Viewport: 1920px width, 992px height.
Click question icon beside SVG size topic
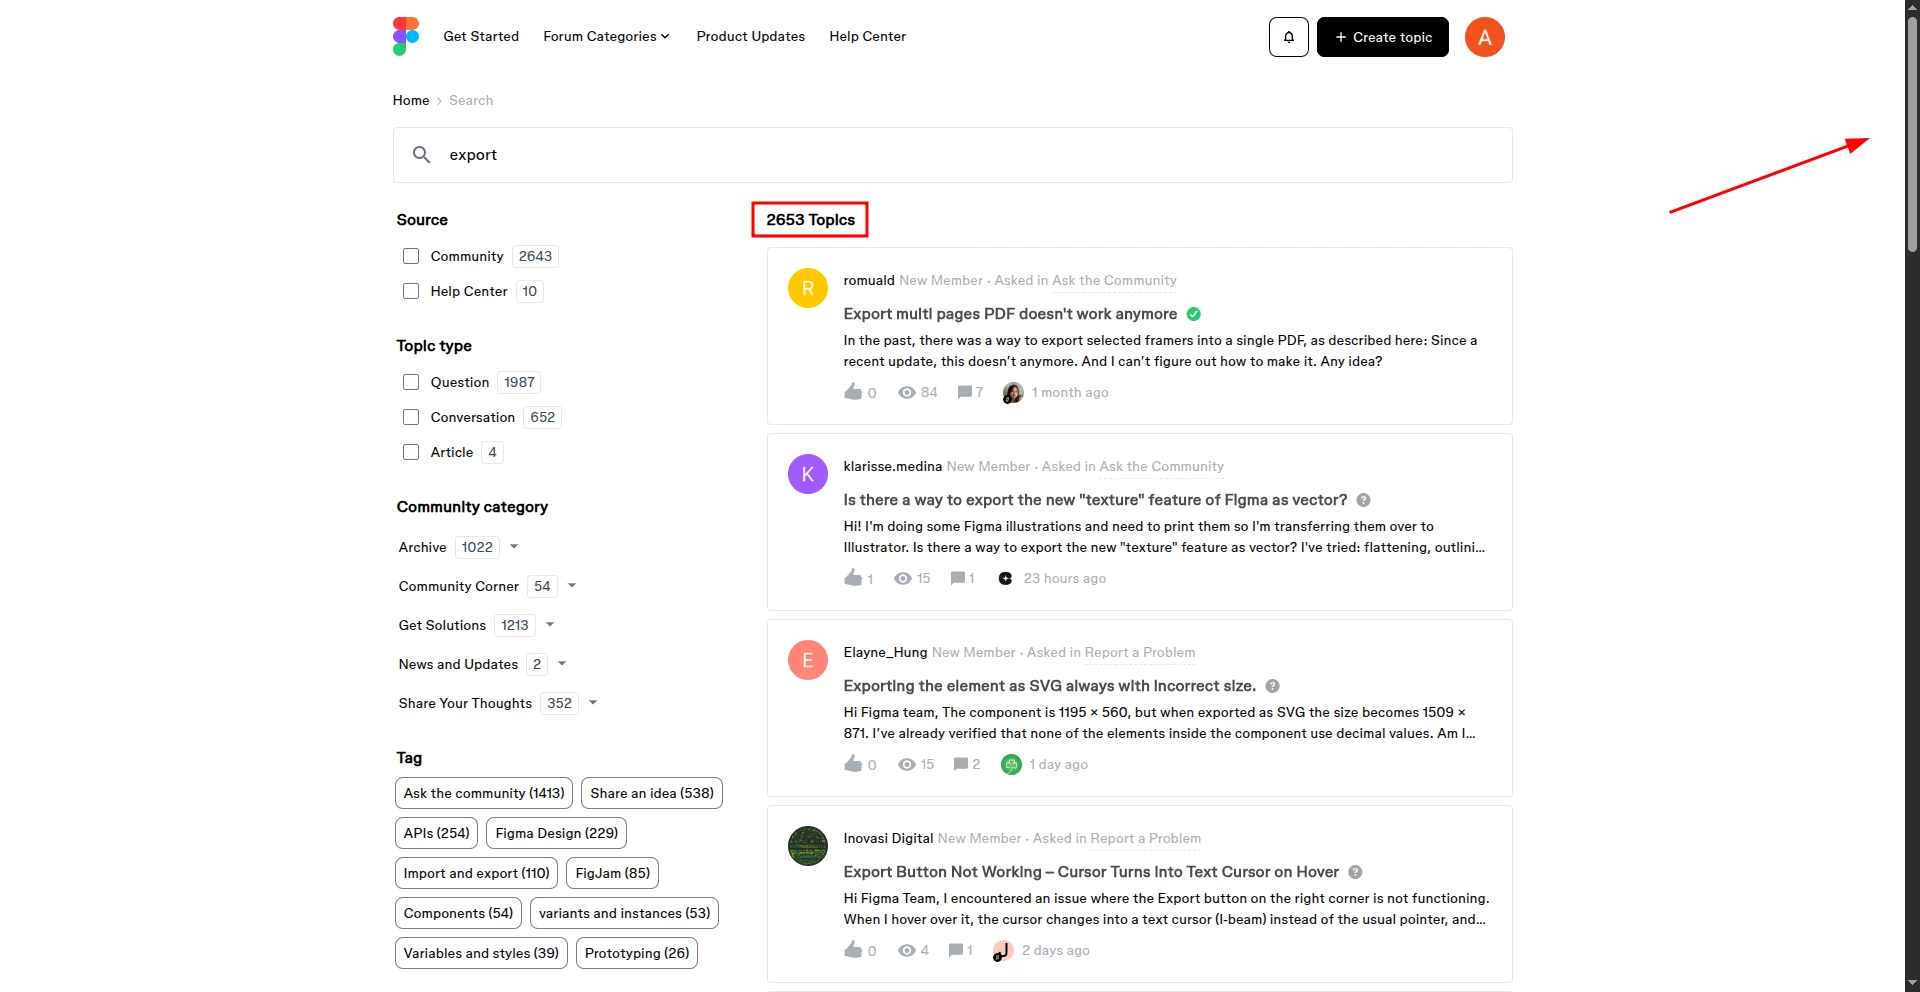(1272, 686)
